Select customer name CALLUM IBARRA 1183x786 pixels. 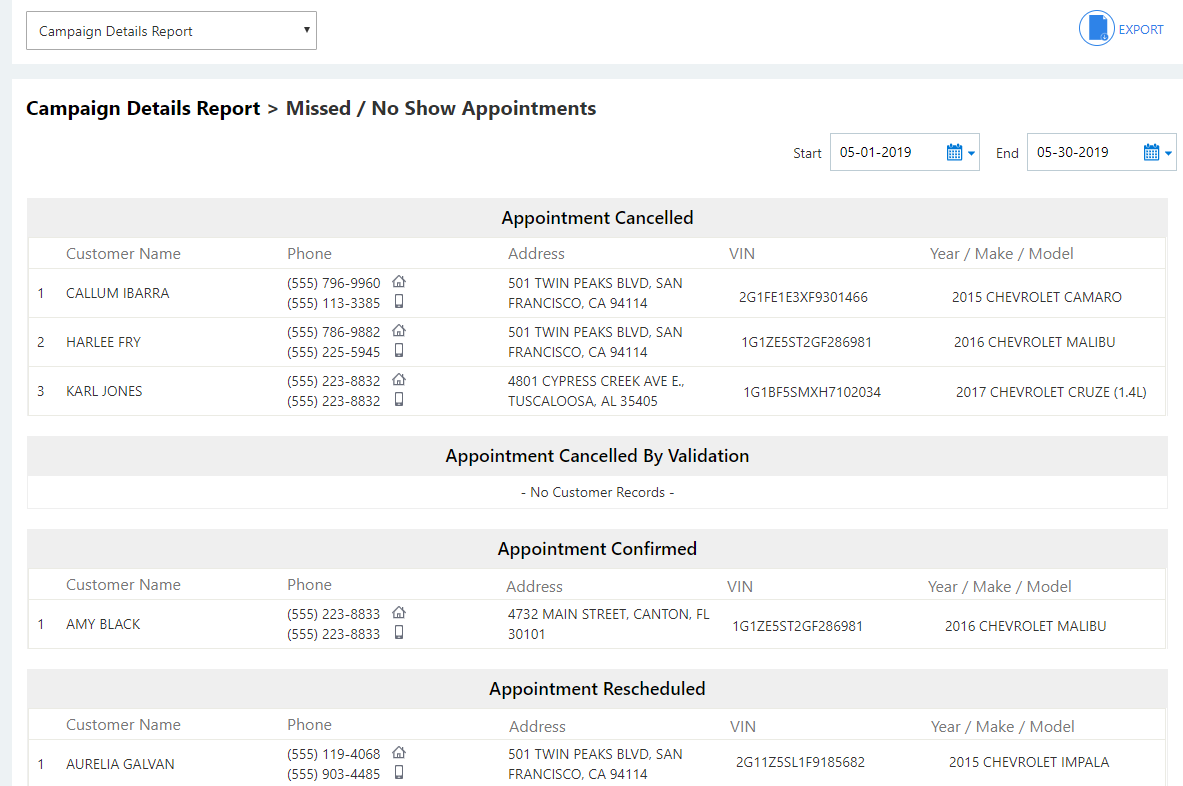(x=118, y=293)
